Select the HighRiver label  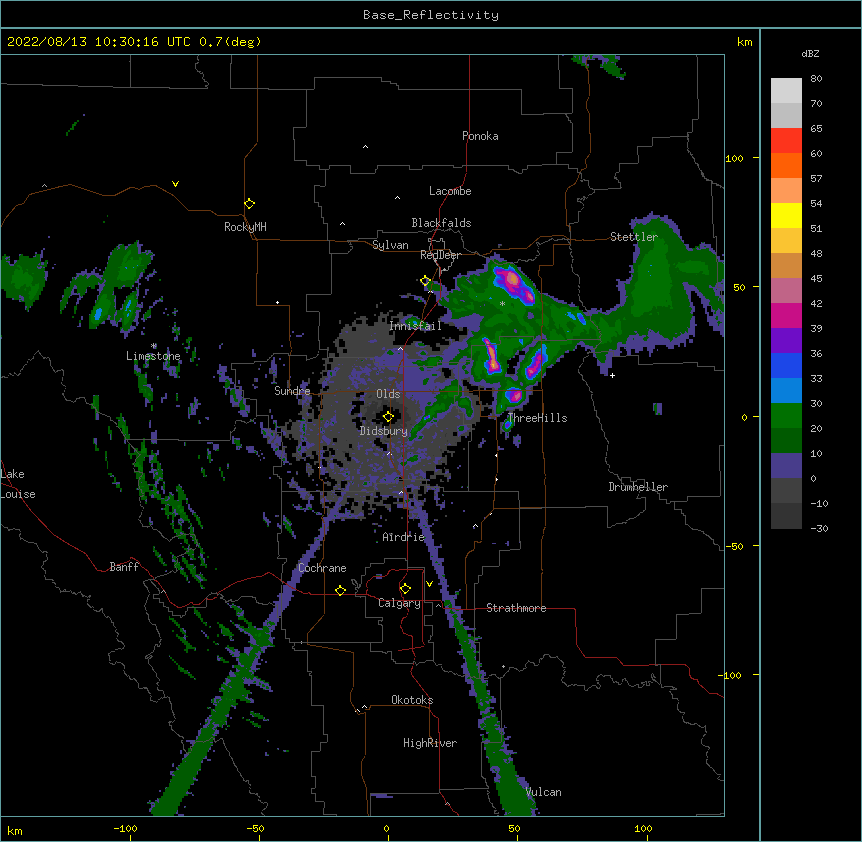click(x=430, y=743)
